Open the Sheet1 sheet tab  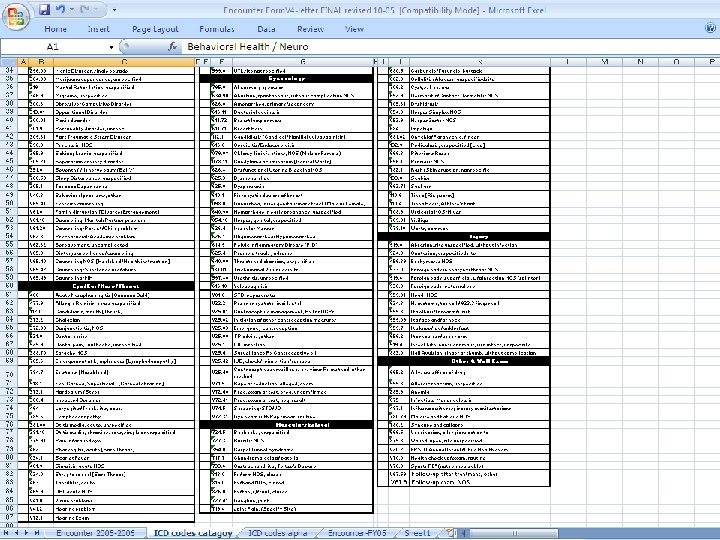(x=418, y=533)
